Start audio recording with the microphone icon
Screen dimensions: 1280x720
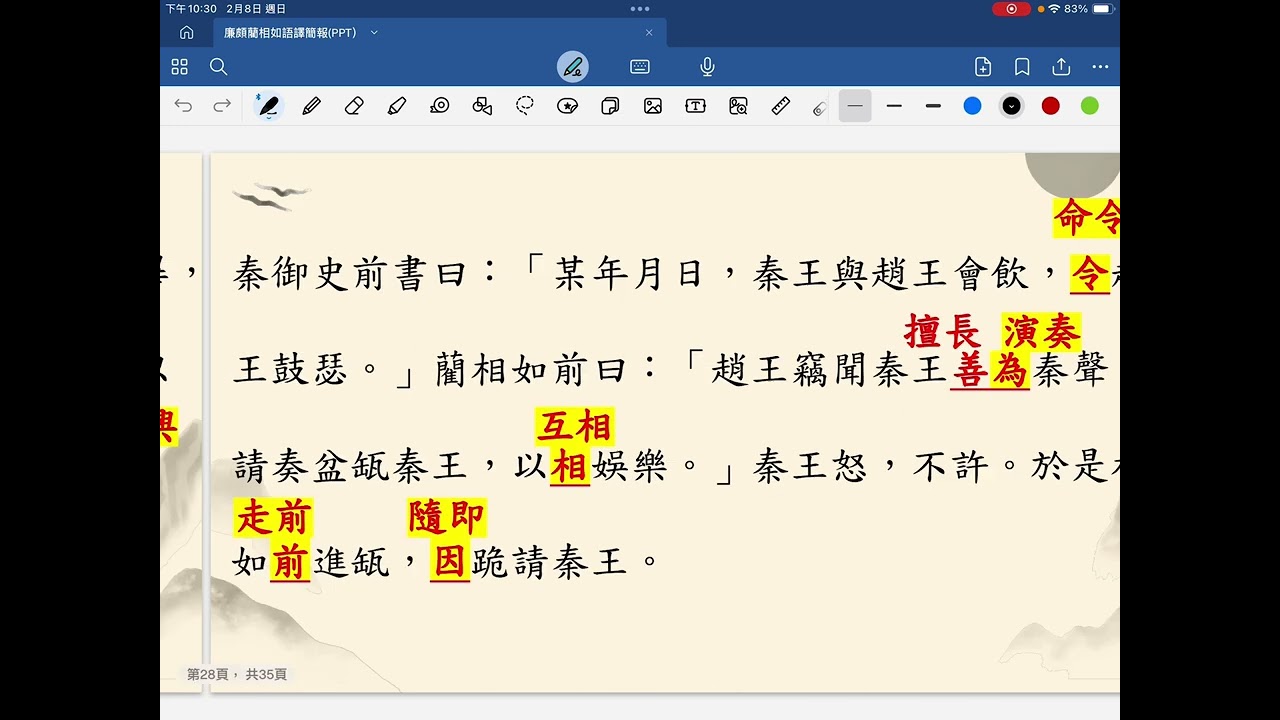click(707, 67)
